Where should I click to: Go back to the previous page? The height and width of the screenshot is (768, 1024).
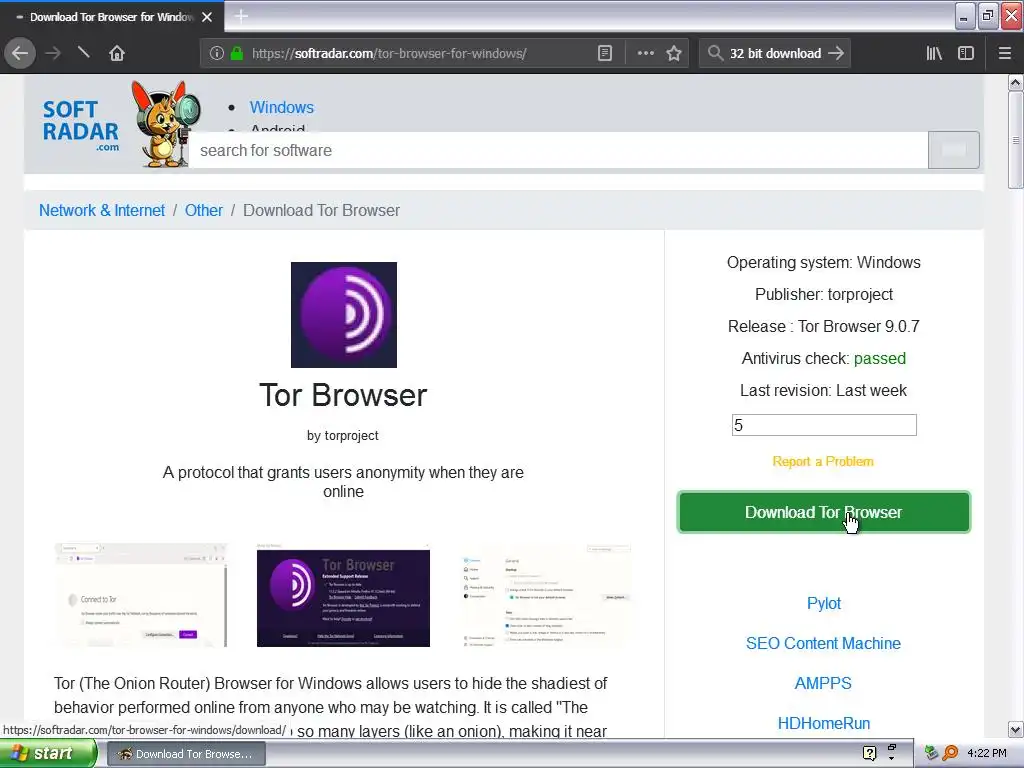coord(20,54)
